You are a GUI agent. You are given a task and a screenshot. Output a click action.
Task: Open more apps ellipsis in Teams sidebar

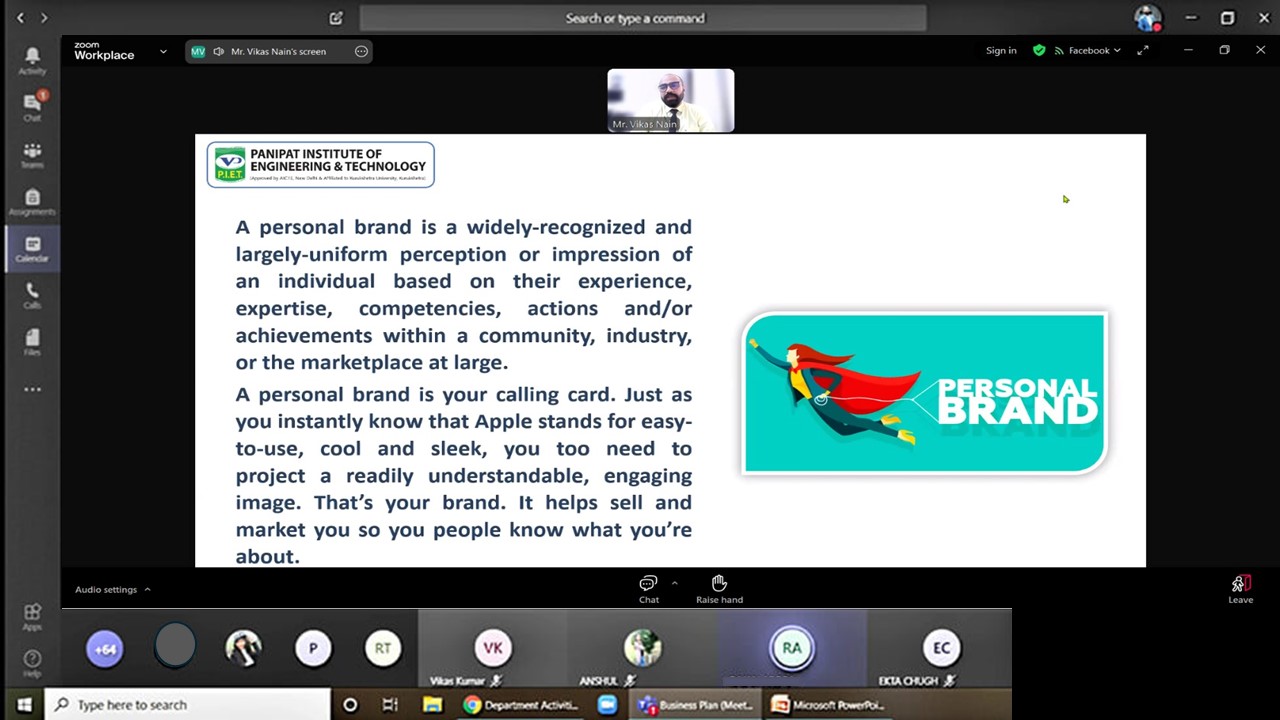click(32, 389)
